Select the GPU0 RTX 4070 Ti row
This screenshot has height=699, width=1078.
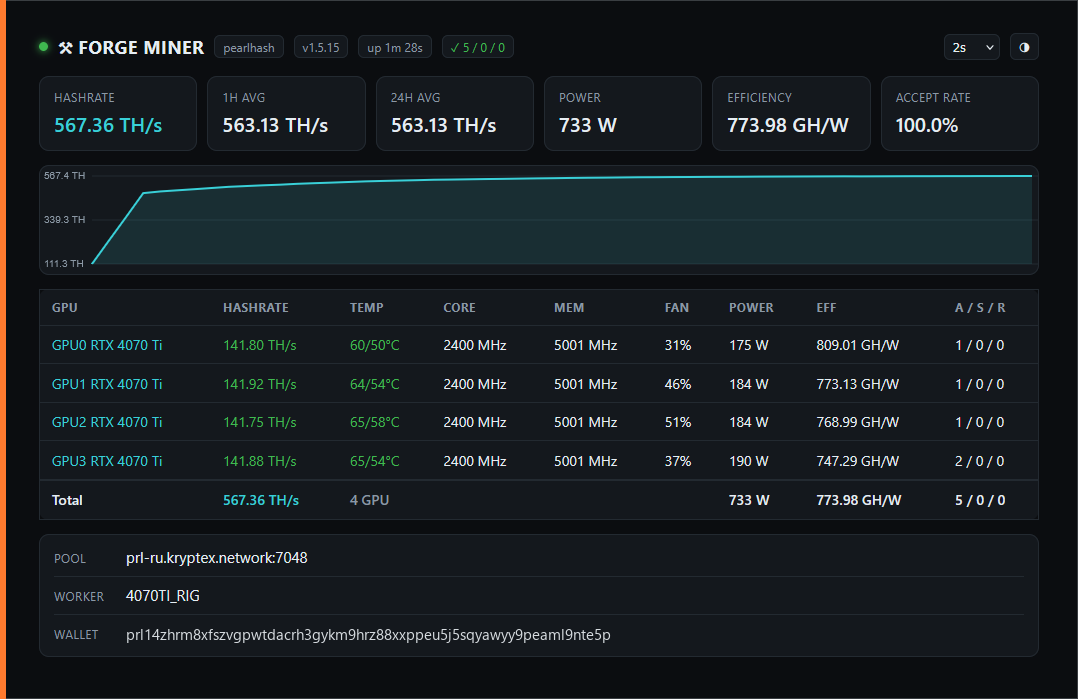(538, 345)
